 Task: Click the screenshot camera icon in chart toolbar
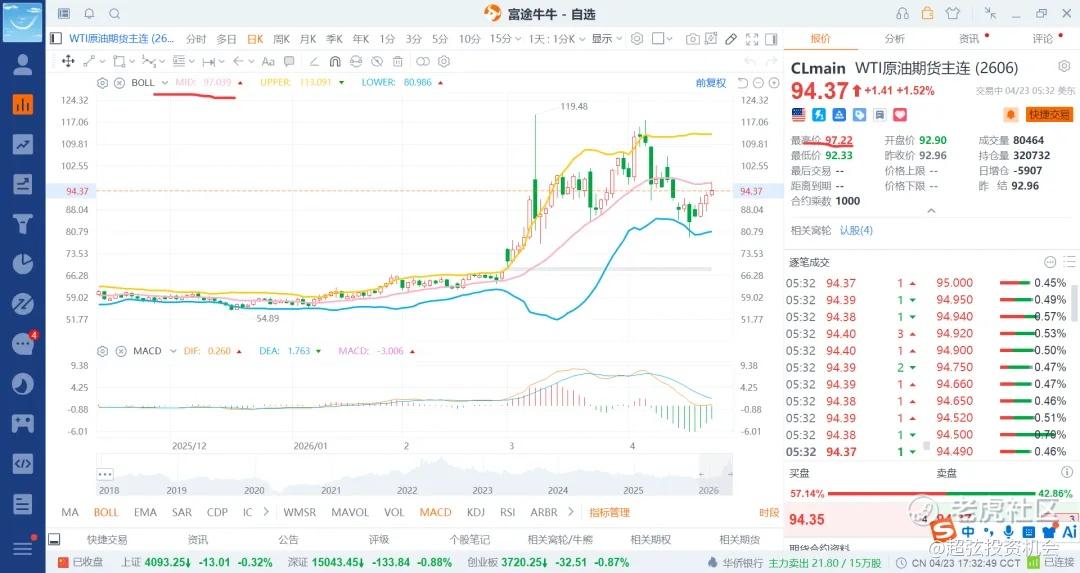tap(692, 39)
